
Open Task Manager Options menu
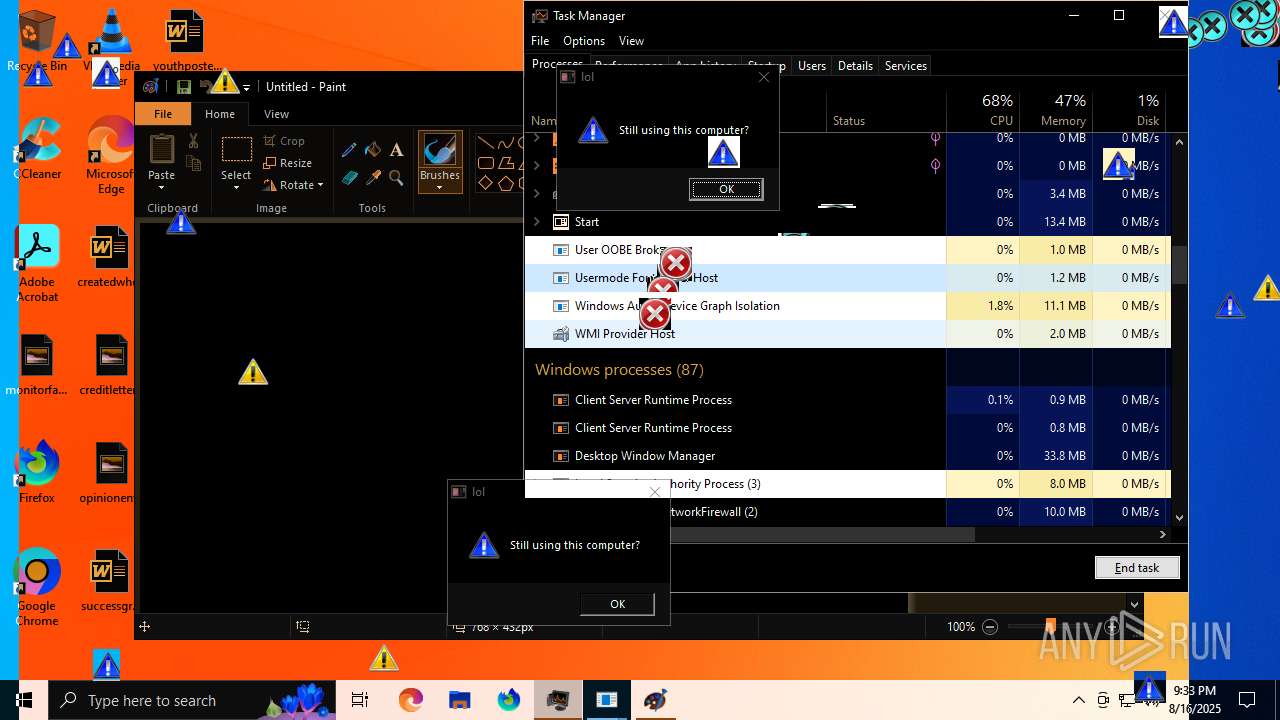584,41
